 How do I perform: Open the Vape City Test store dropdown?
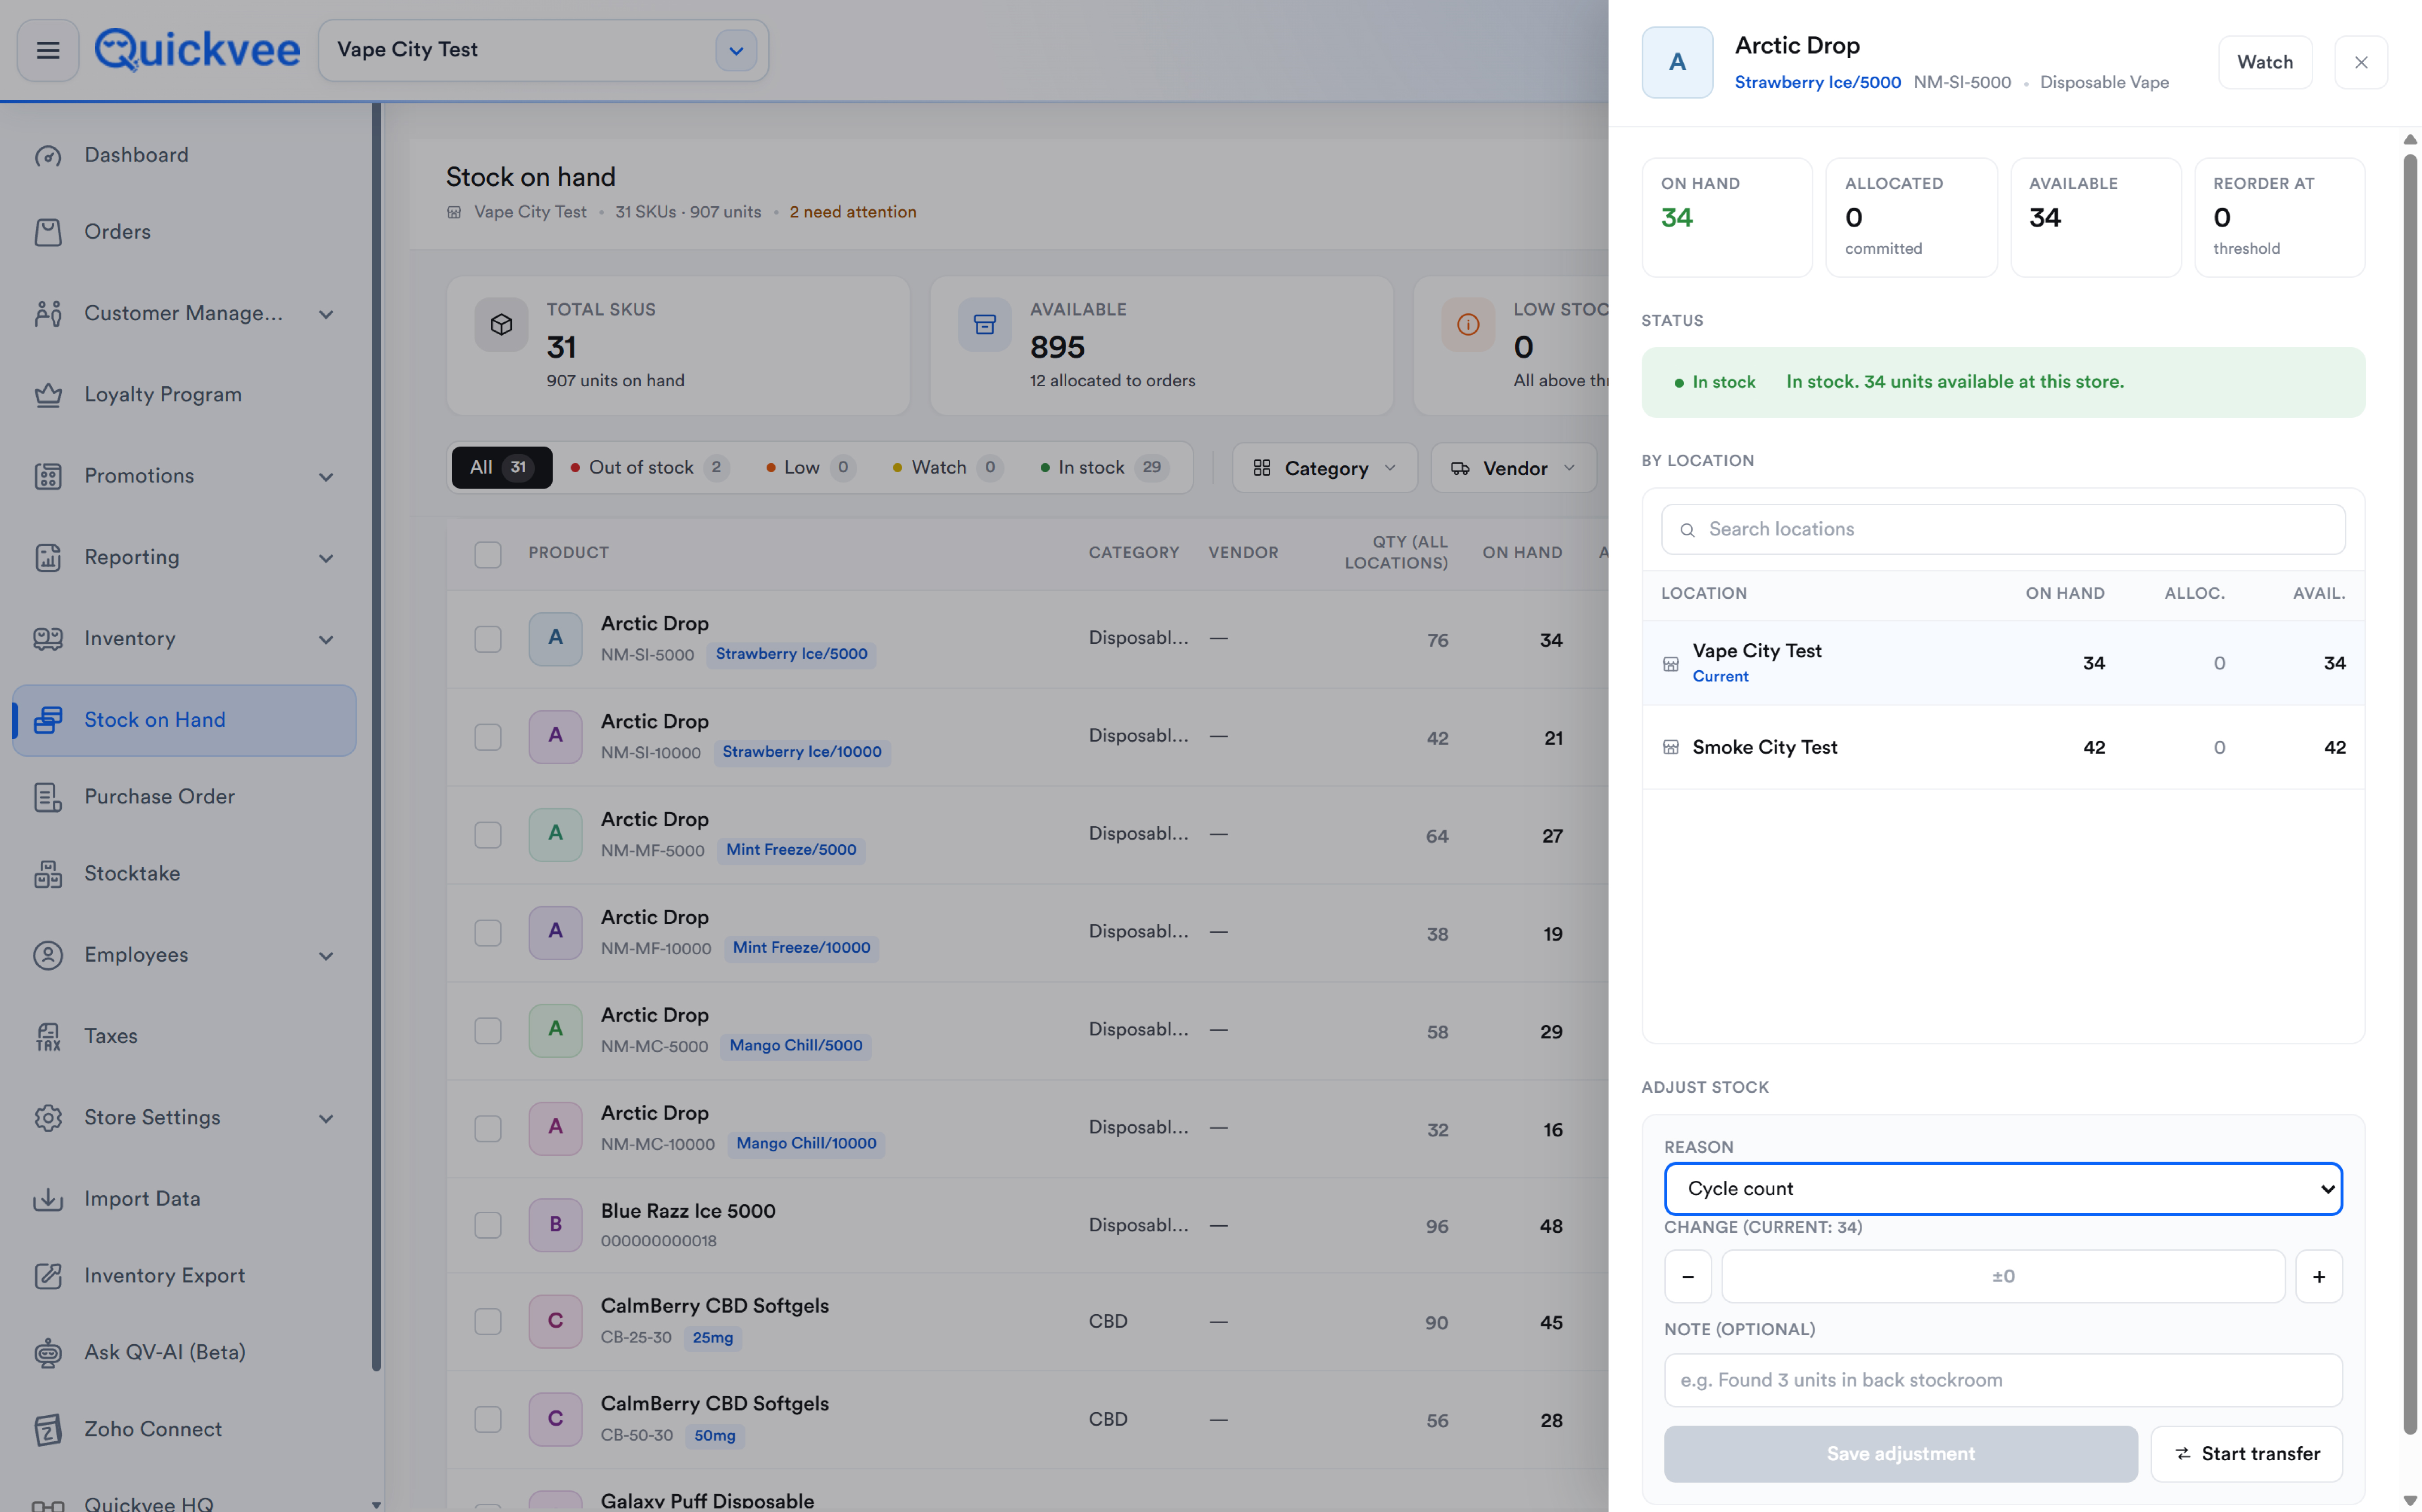coord(735,51)
